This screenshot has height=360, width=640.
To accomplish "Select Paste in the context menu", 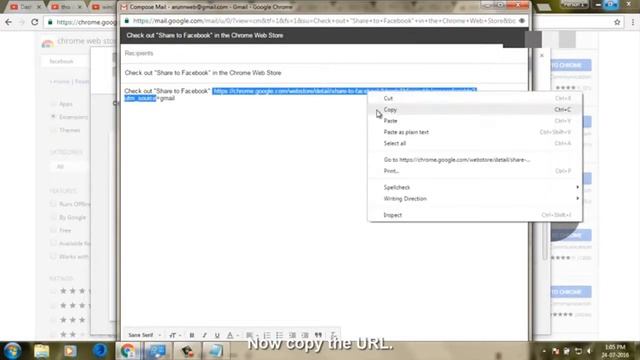I will (475, 121).
